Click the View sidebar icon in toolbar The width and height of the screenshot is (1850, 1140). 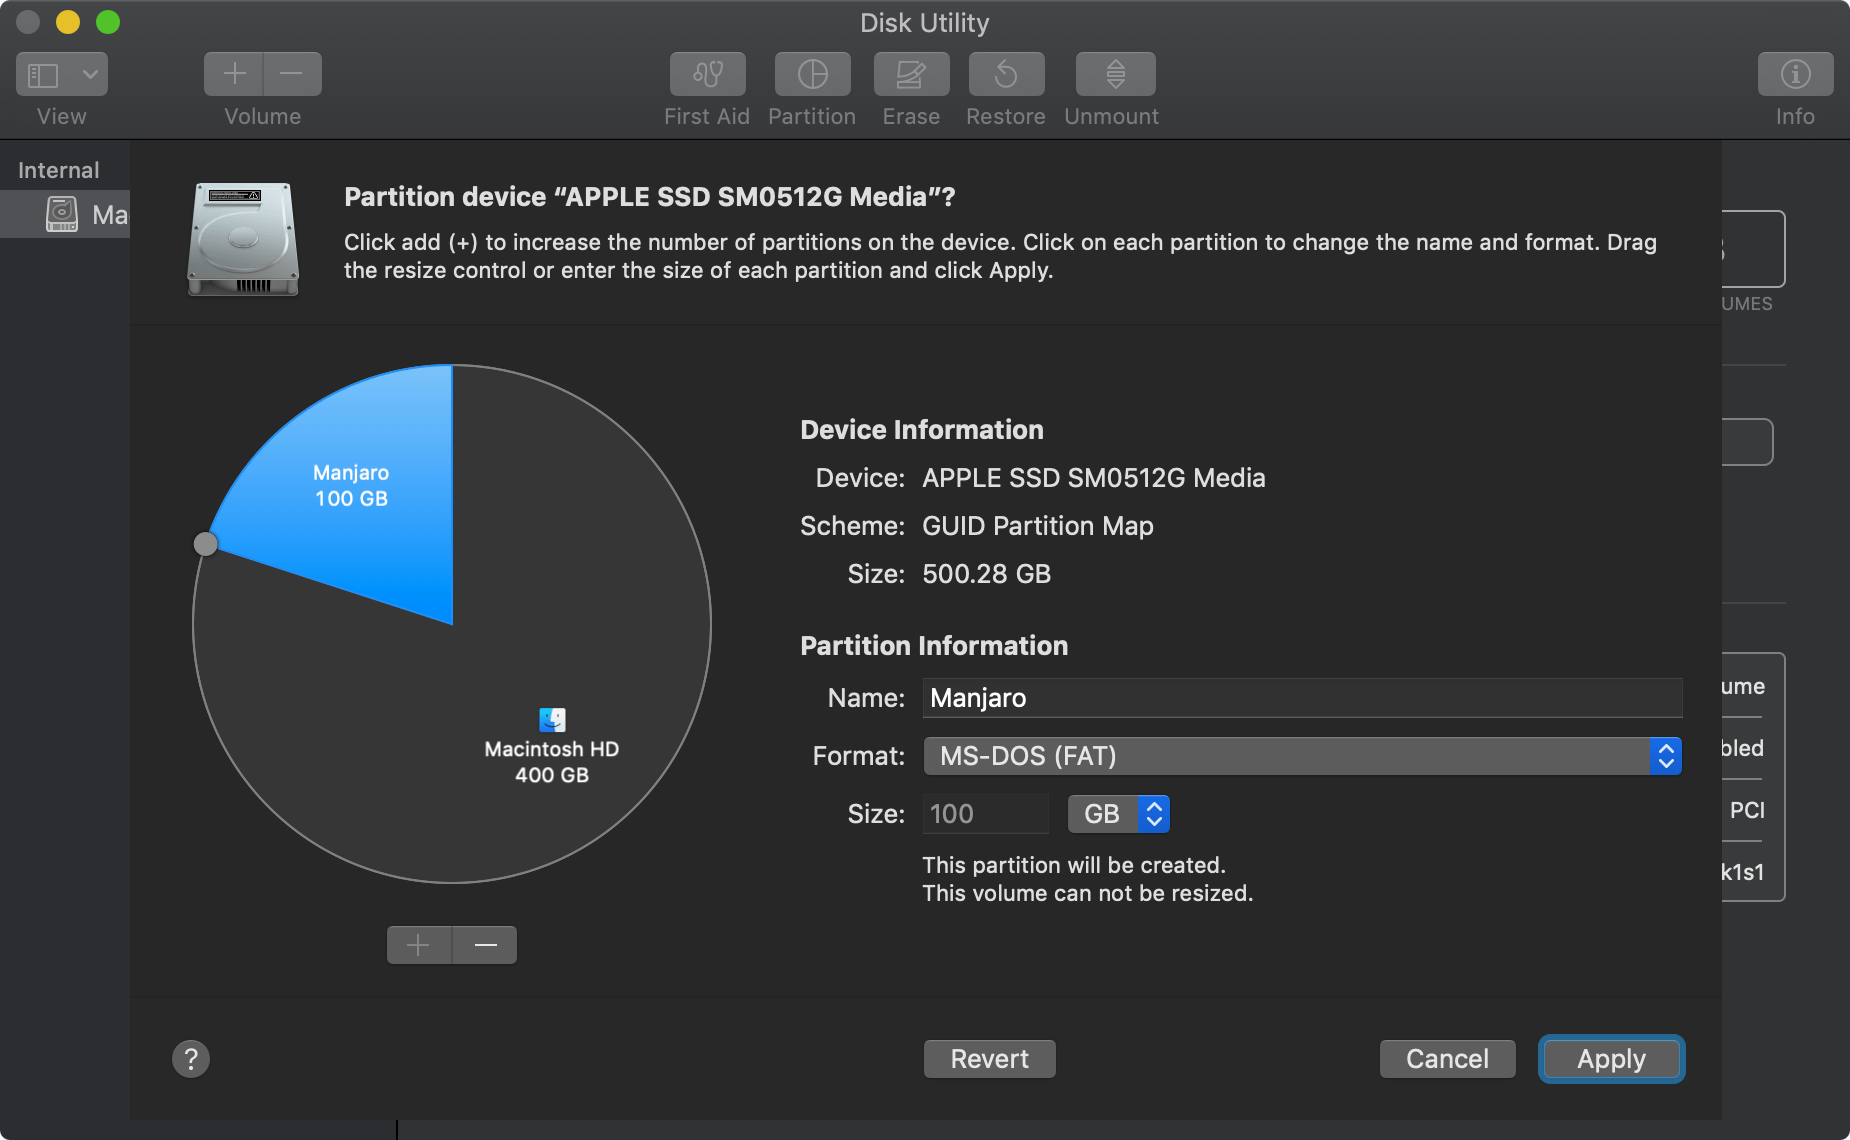[x=43, y=74]
